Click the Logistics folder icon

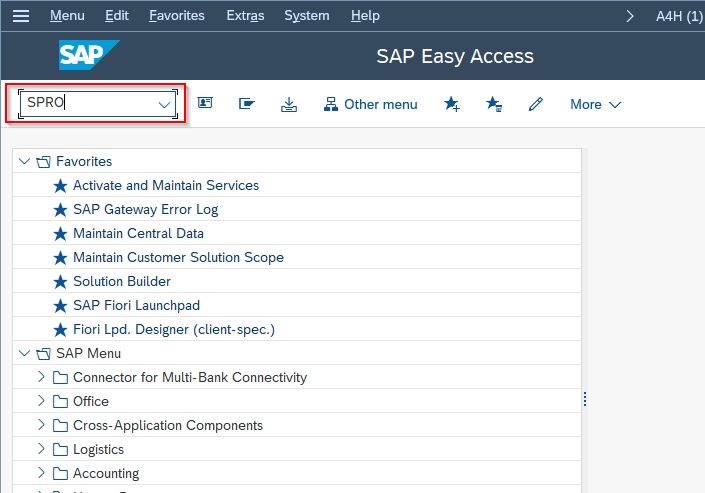coord(60,449)
